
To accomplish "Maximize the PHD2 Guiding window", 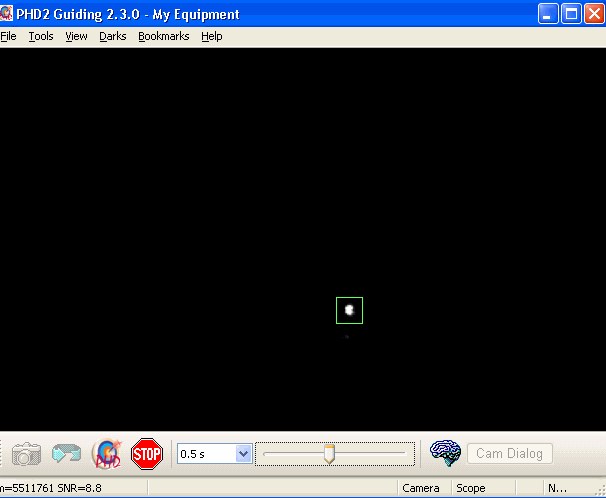I will pyautogui.click(x=571, y=14).
